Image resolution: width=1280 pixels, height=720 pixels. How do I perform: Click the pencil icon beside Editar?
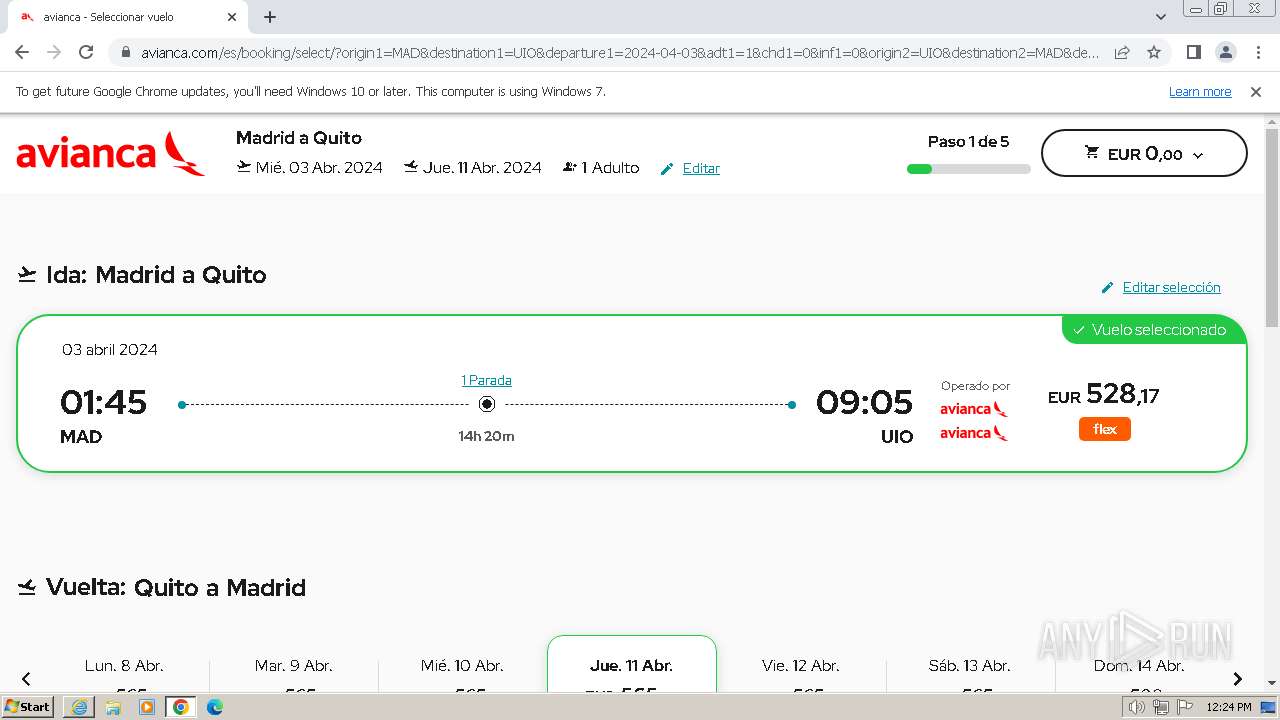click(667, 169)
